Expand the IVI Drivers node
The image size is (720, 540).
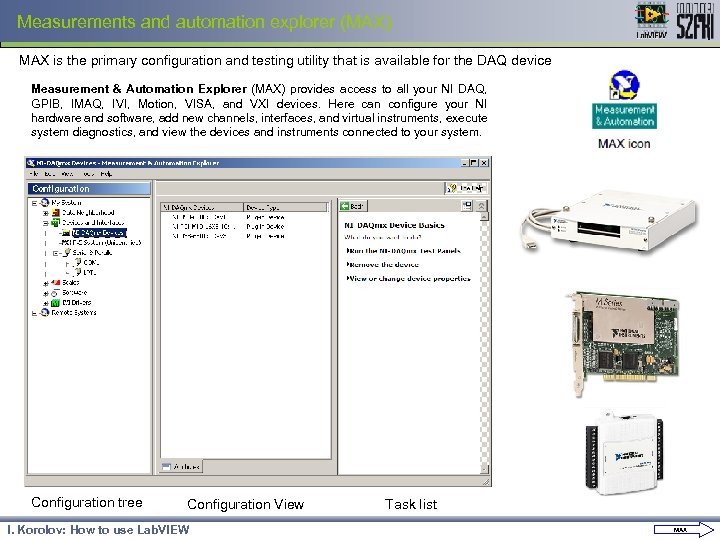coord(45,303)
